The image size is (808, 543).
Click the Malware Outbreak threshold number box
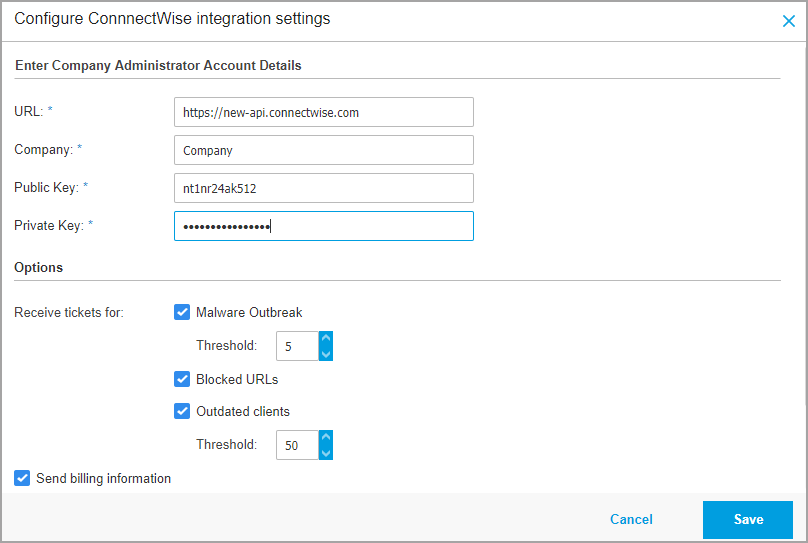[297, 347]
